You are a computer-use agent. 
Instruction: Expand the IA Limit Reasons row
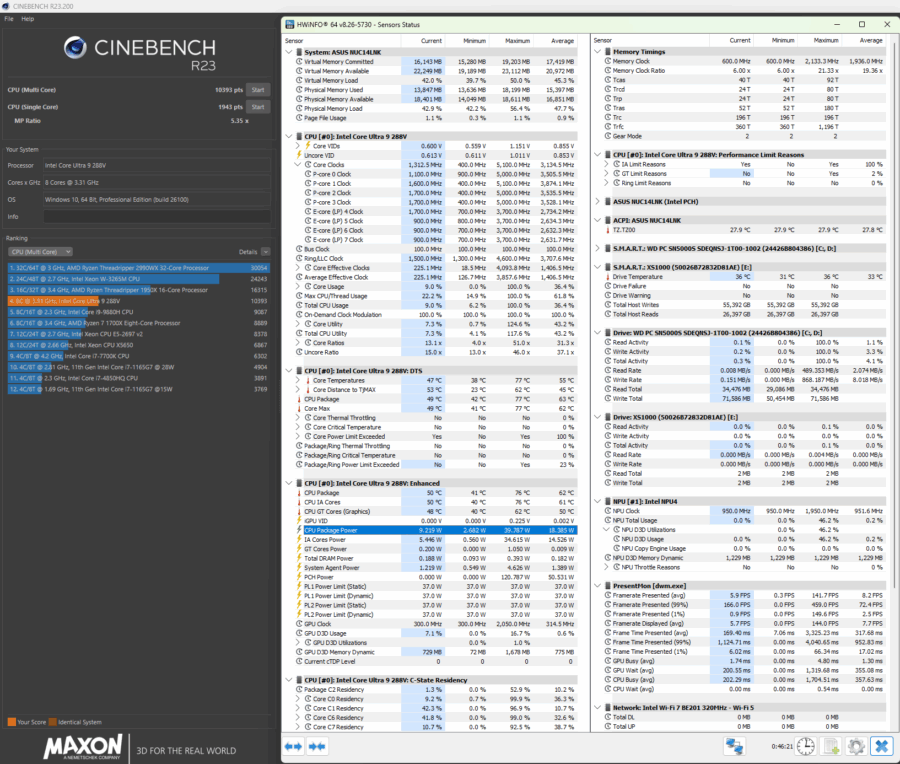click(606, 164)
